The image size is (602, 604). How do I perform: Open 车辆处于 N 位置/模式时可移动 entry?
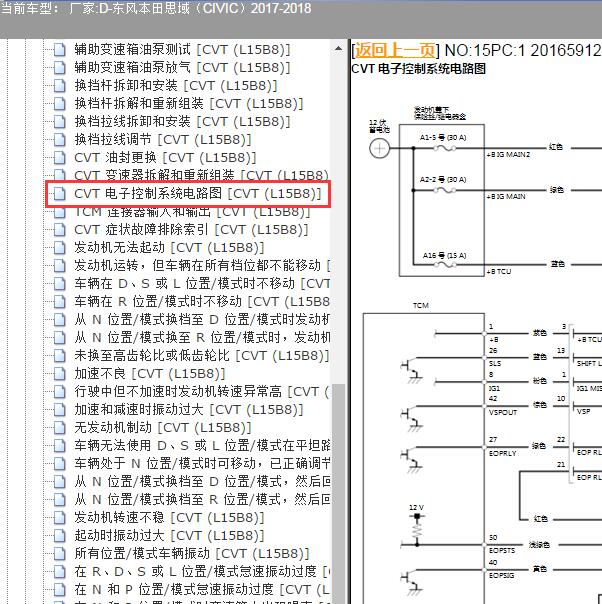click(202, 463)
